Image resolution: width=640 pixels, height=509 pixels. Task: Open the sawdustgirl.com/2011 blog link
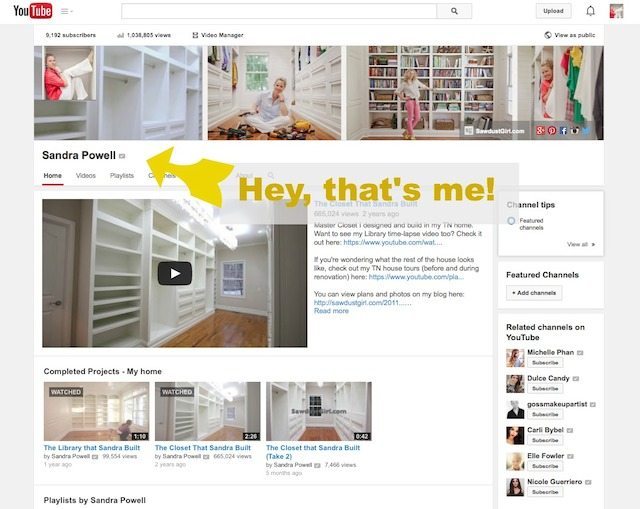[x=362, y=302]
